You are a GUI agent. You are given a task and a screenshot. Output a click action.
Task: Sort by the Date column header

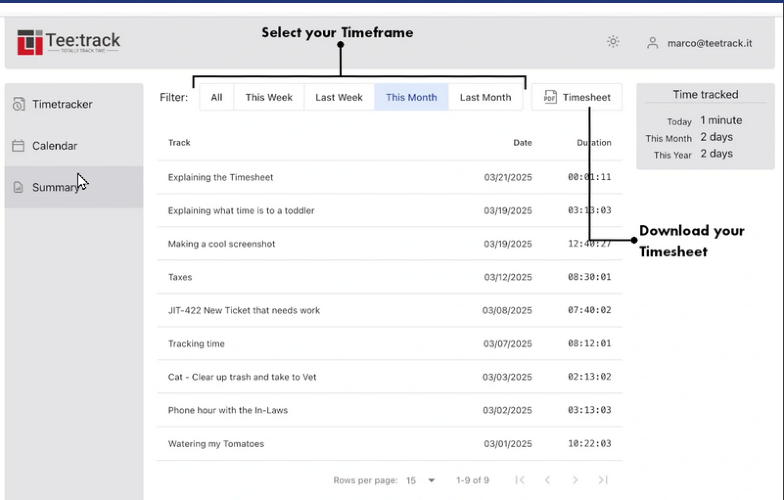coord(522,142)
